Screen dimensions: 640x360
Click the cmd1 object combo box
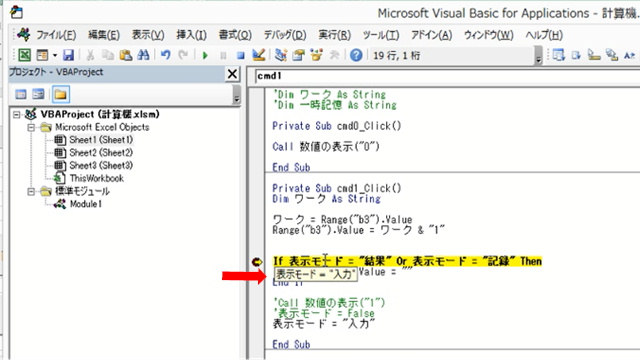click(447, 76)
